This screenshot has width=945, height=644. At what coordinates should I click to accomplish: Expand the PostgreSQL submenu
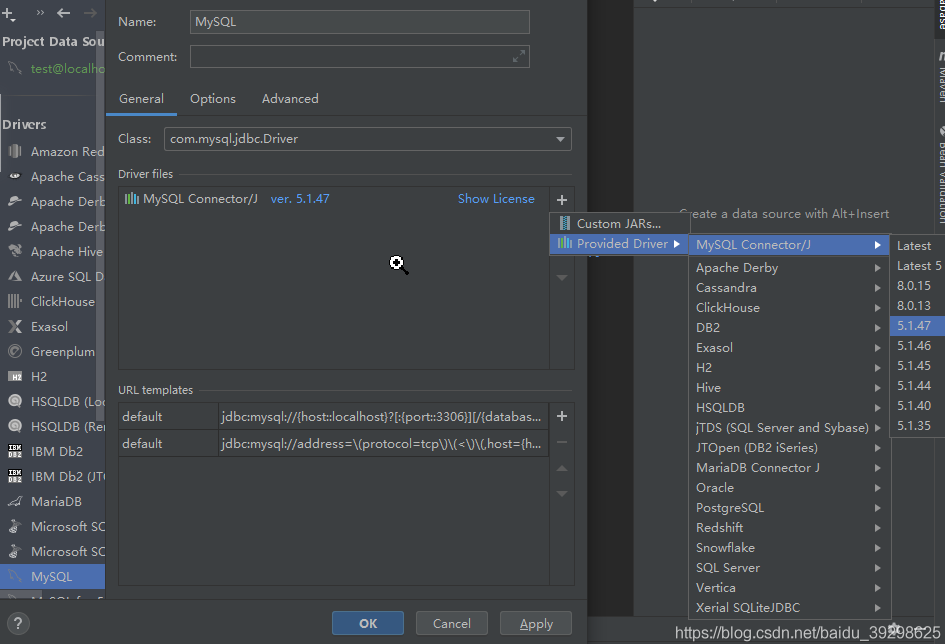(878, 508)
